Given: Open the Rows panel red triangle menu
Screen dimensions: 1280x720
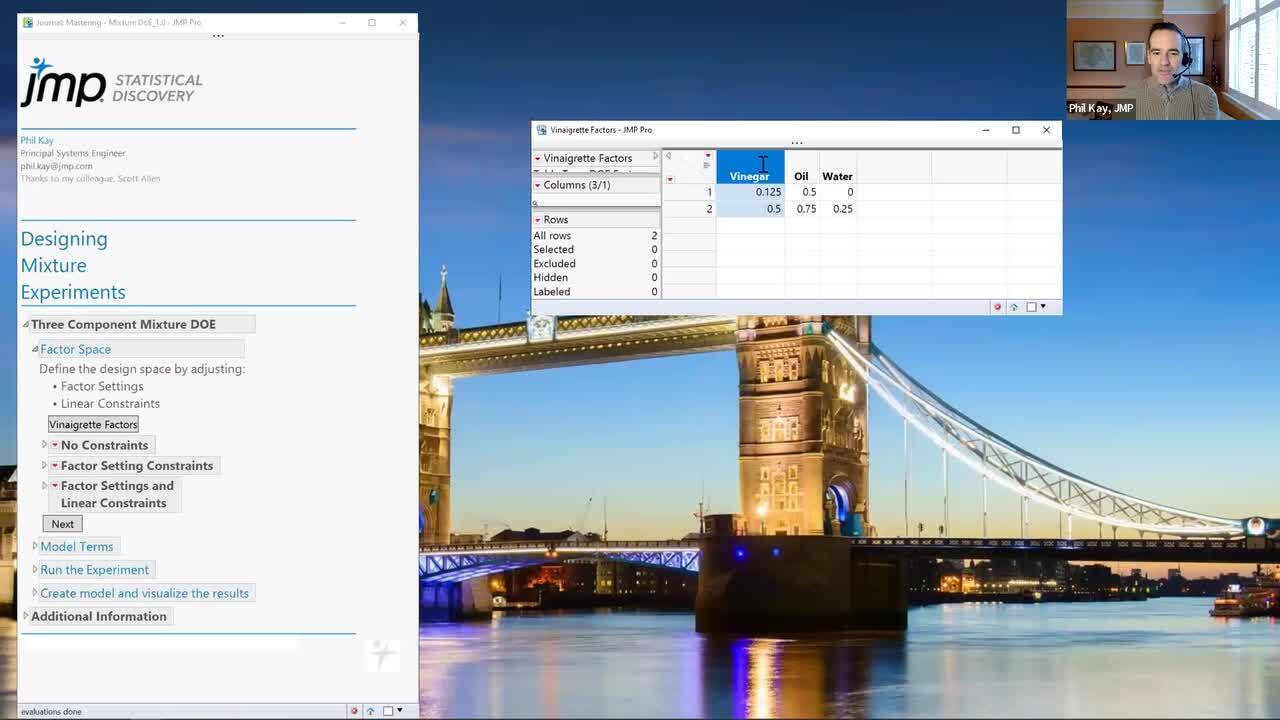Looking at the screenshot, I should (x=537, y=220).
